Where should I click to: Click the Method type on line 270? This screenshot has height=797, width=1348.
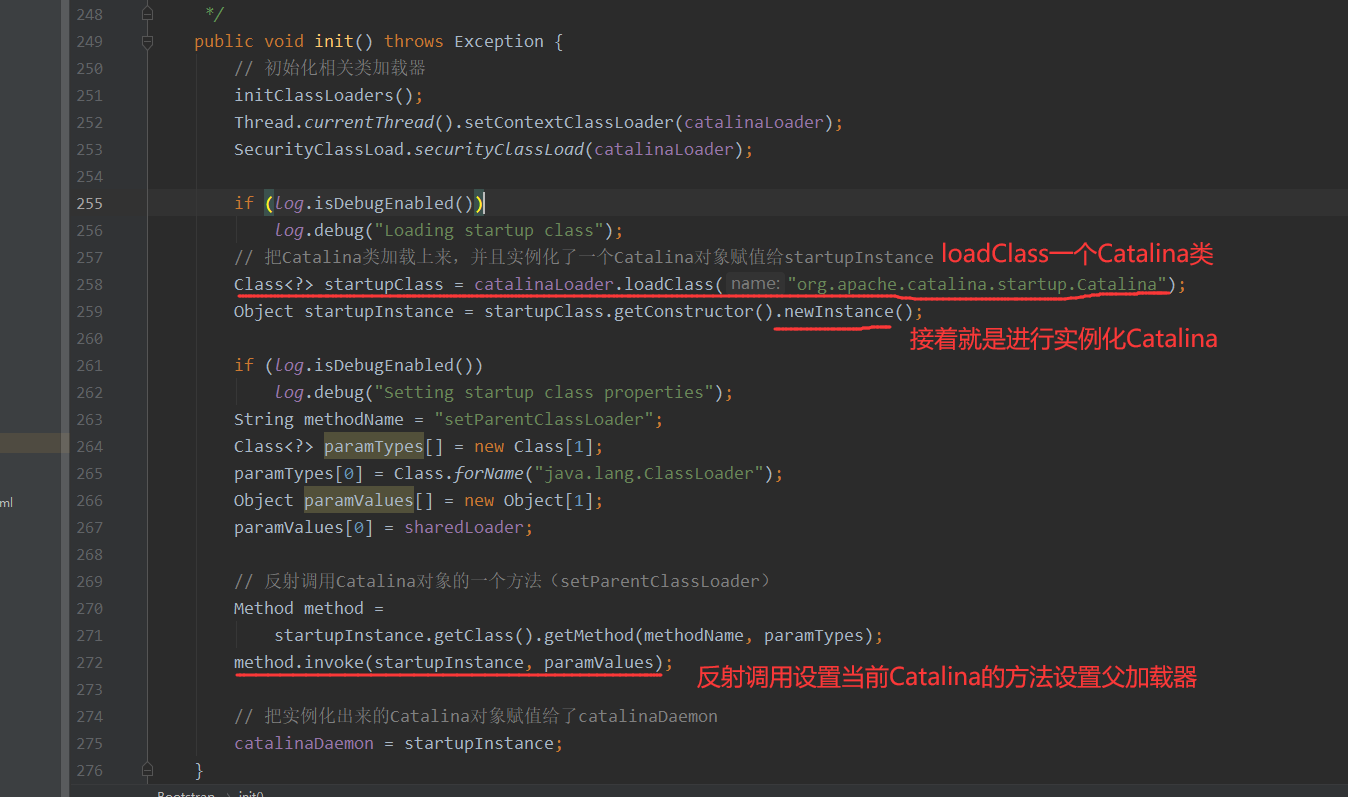point(264,608)
